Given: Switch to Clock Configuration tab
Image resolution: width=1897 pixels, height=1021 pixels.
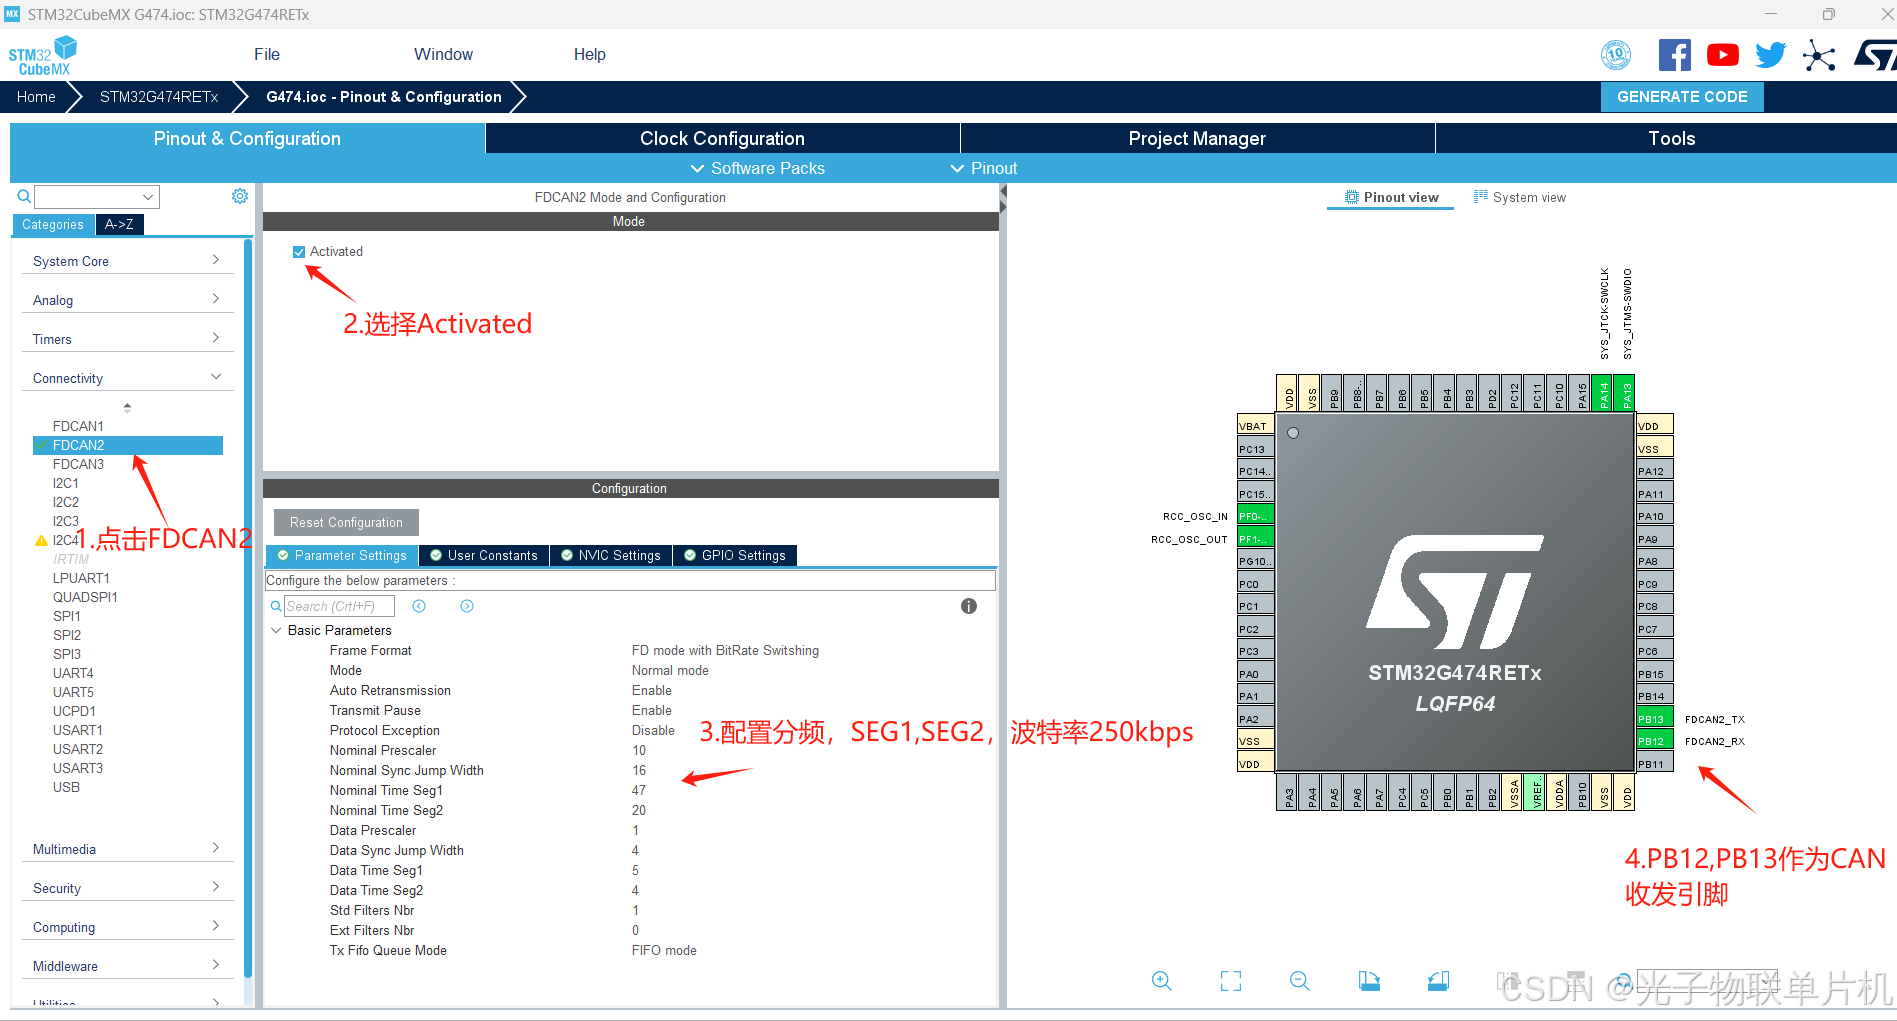Looking at the screenshot, I should [722, 138].
